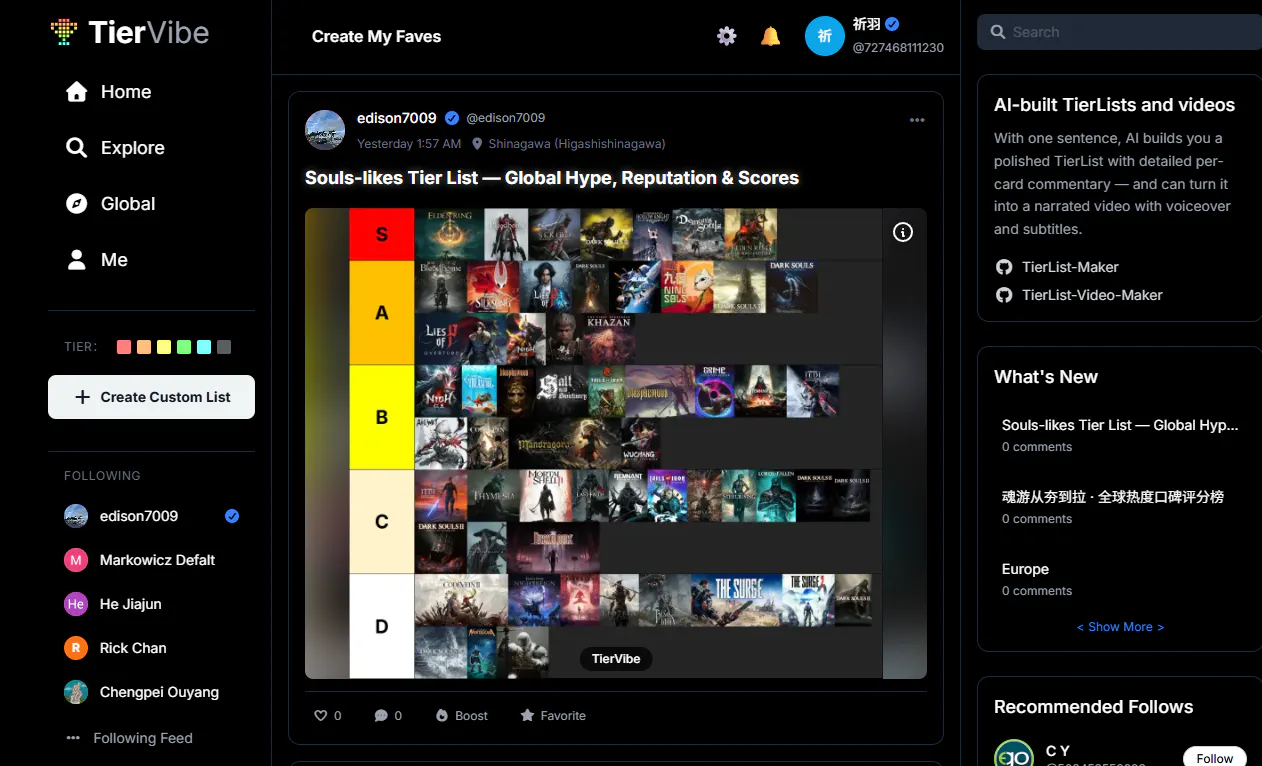Viewport: 1262px width, 766px height.
Task: Pick the red tier color swatch
Action: pos(124,347)
